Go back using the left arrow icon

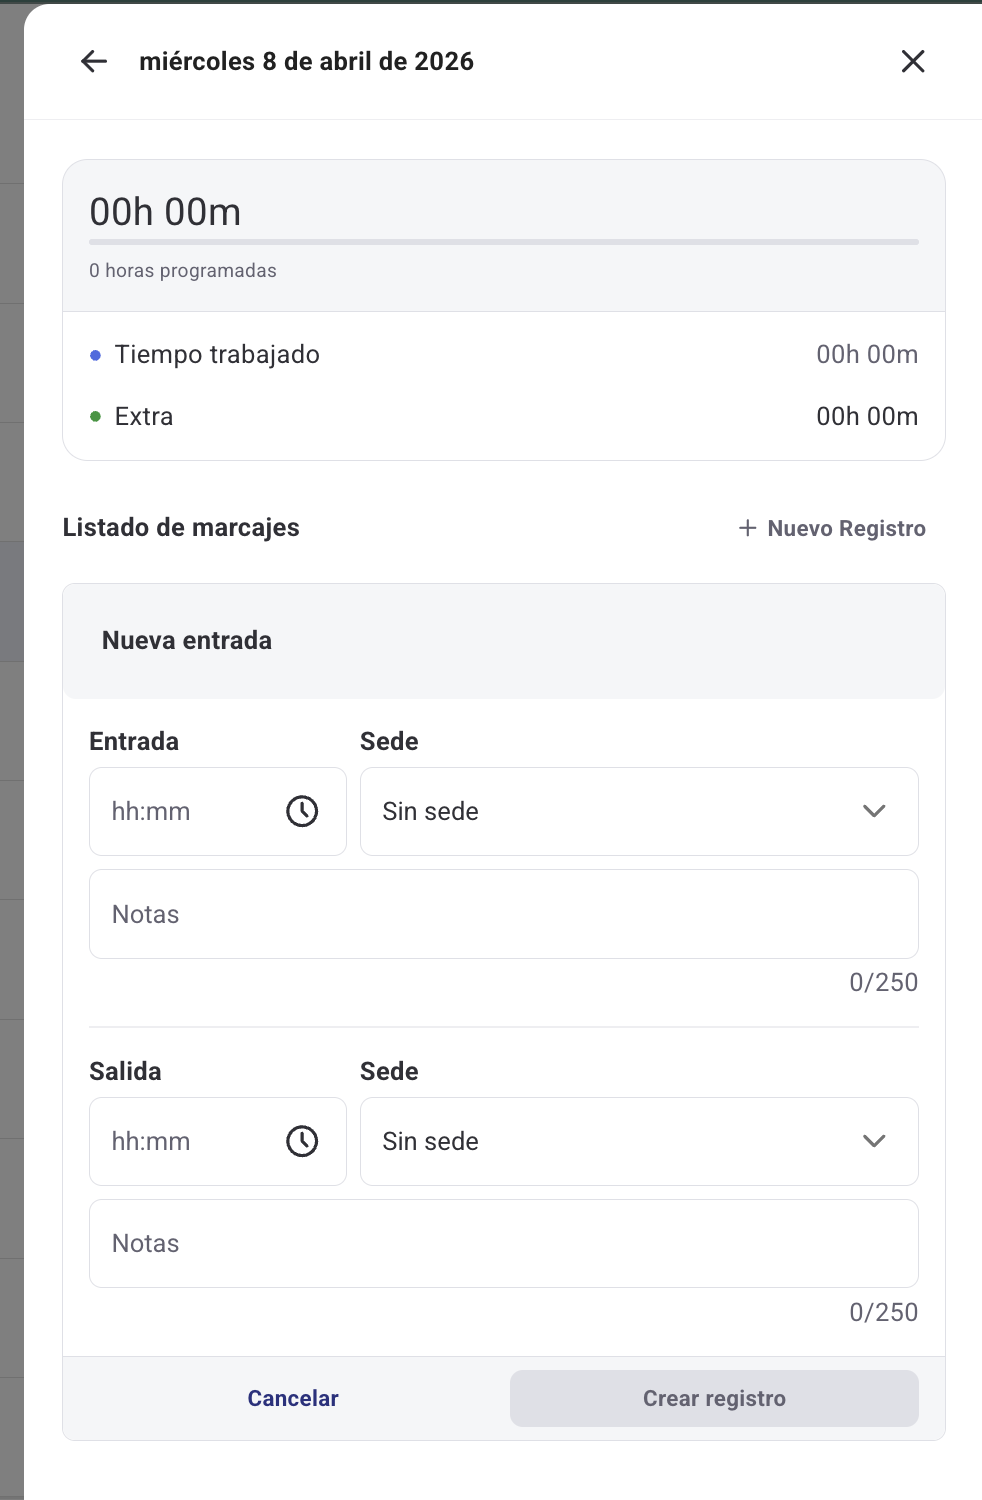pyautogui.click(x=94, y=62)
